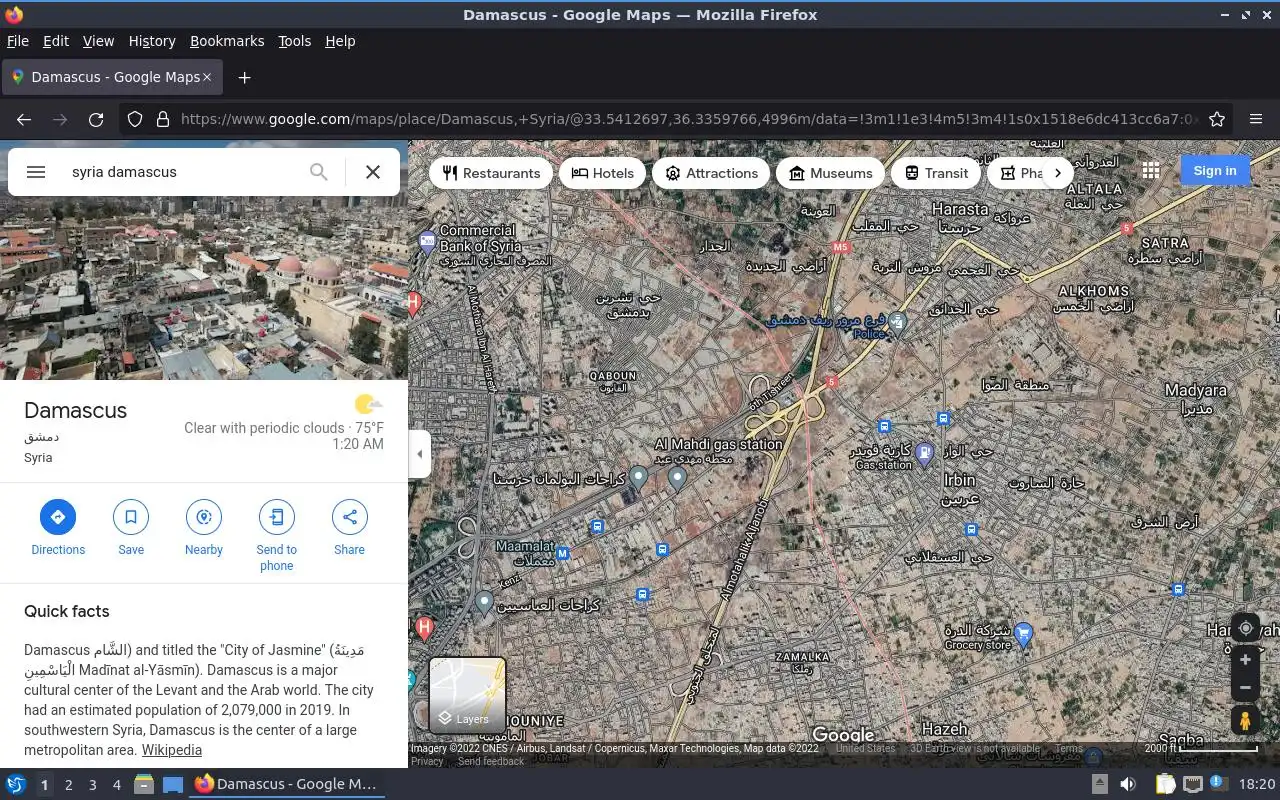This screenshot has height=800, width=1280.
Task: Open the Wikipedia link
Action: click(172, 750)
